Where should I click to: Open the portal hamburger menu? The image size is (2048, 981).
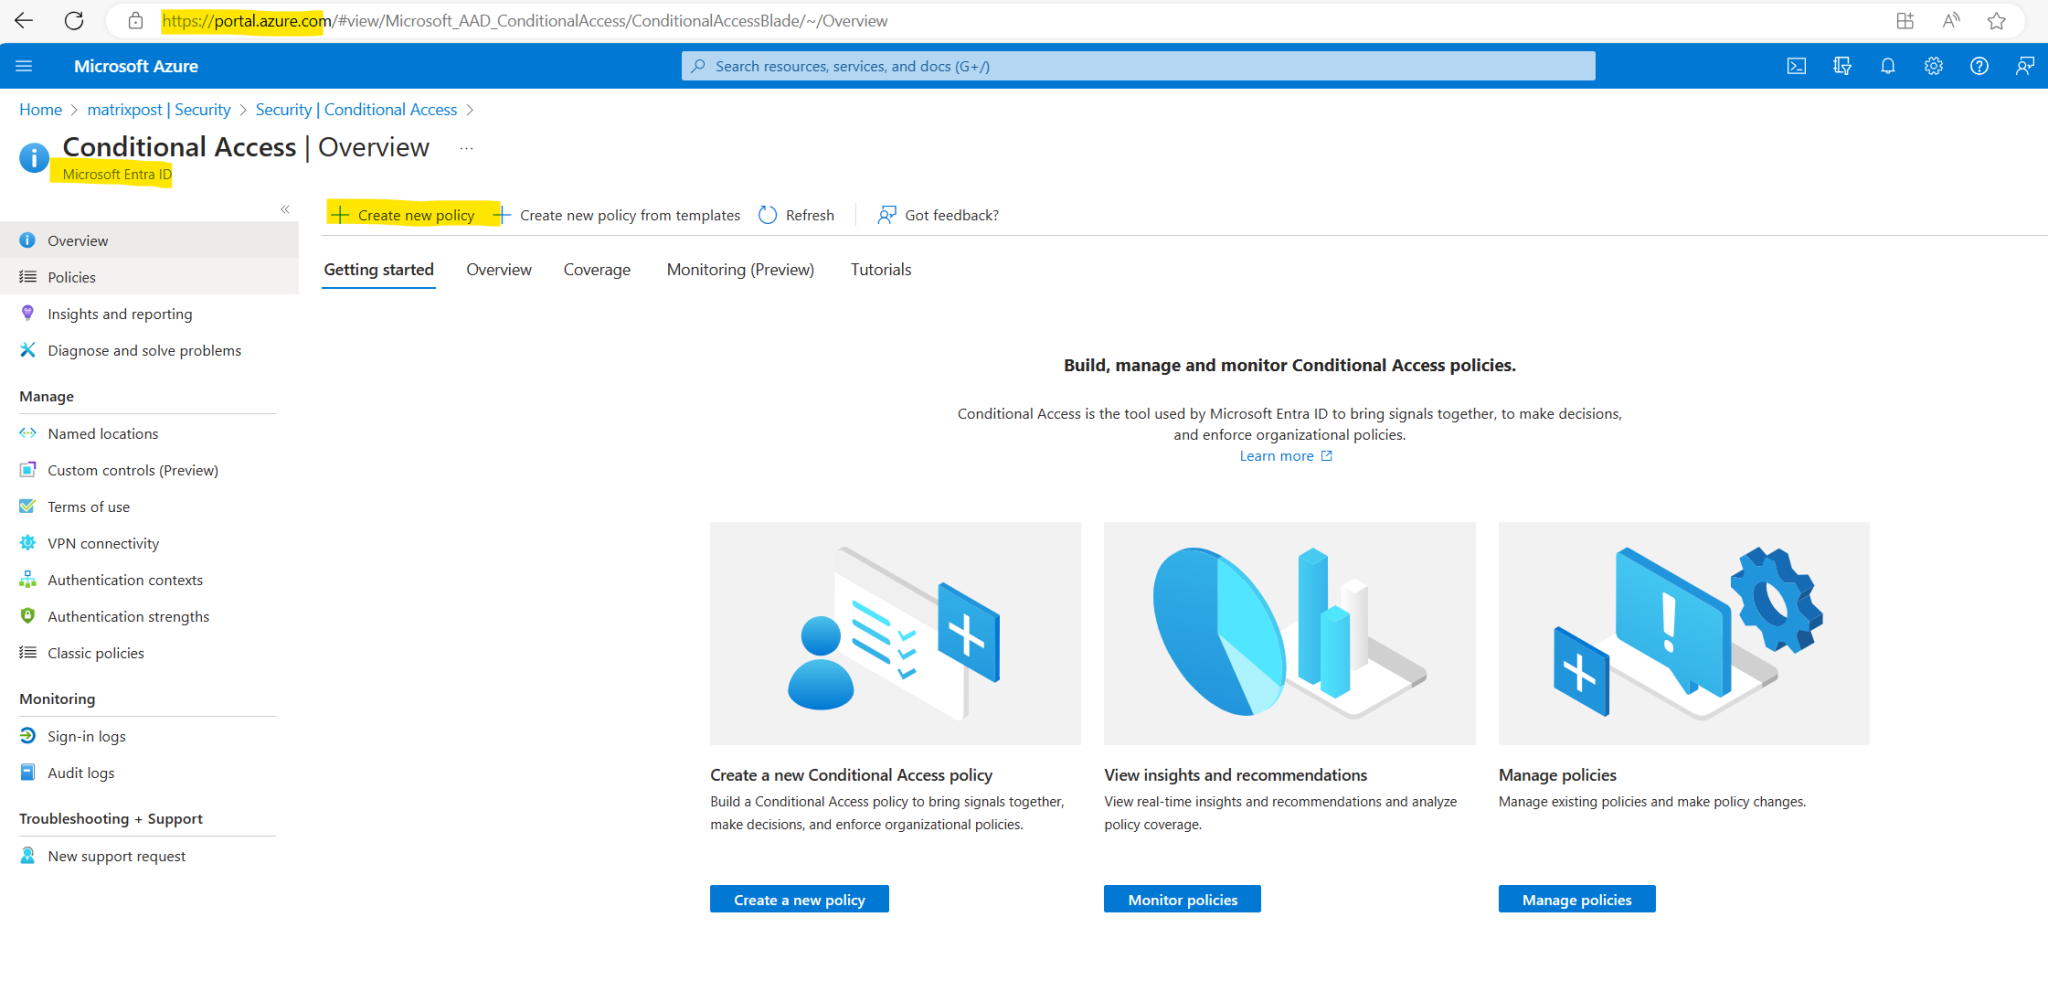[24, 65]
